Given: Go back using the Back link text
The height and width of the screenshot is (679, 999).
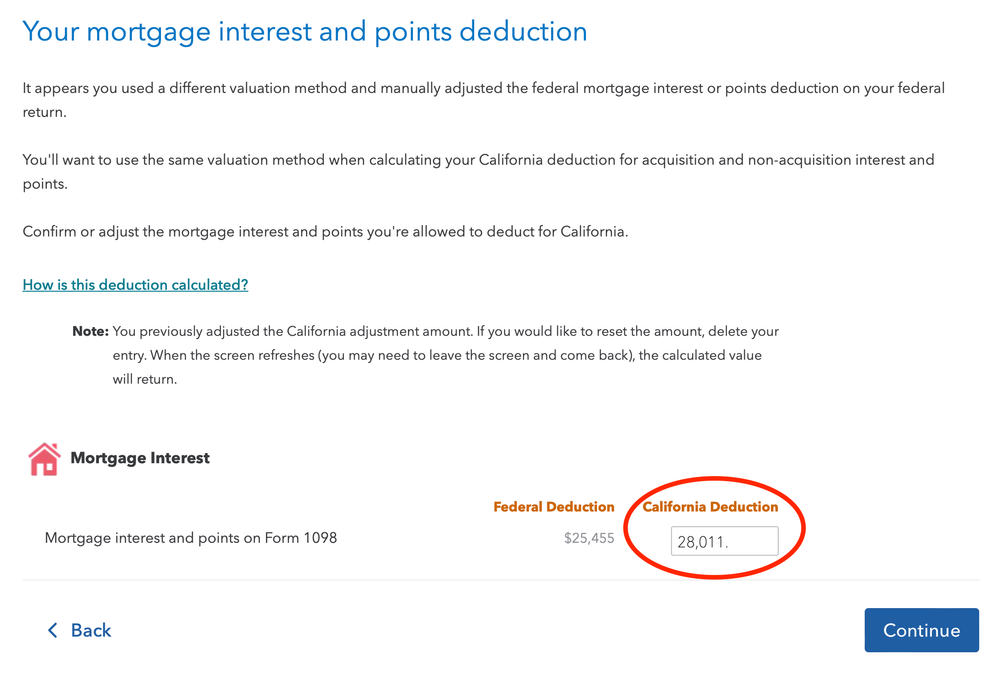Looking at the screenshot, I should point(91,630).
